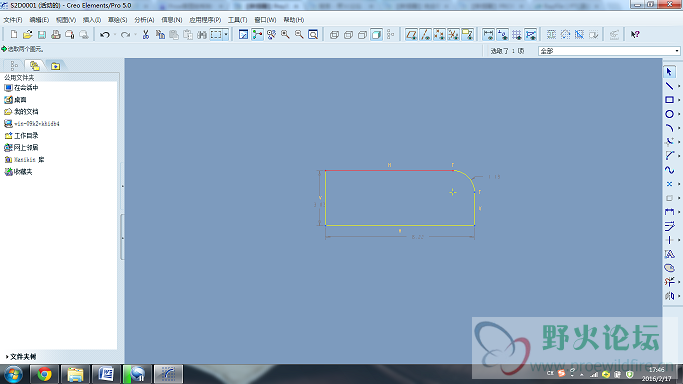Screen dimensions: 683x384
Task: Select the Circle sketch tool
Action: click(669, 114)
